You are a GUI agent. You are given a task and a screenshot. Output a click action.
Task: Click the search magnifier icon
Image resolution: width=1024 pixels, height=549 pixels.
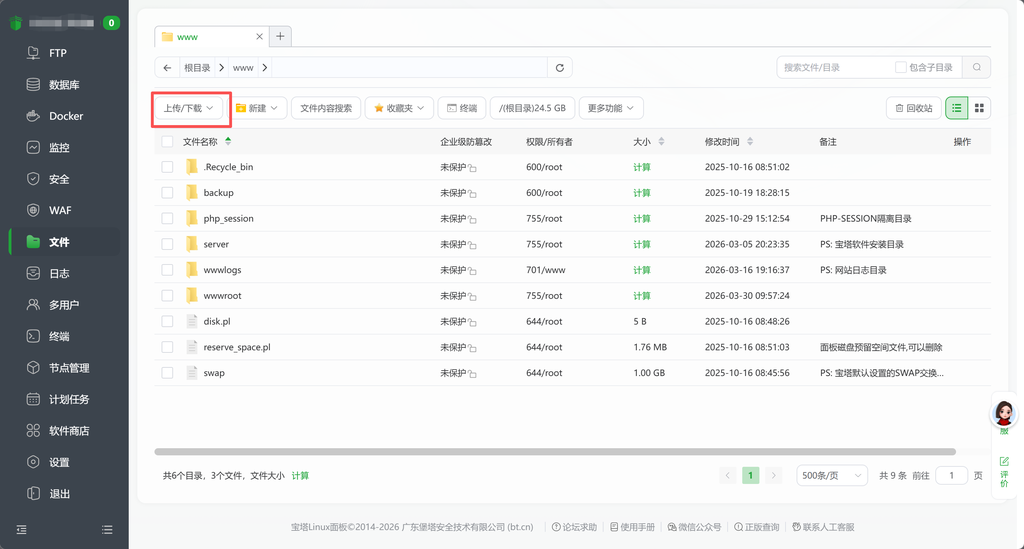coord(976,67)
